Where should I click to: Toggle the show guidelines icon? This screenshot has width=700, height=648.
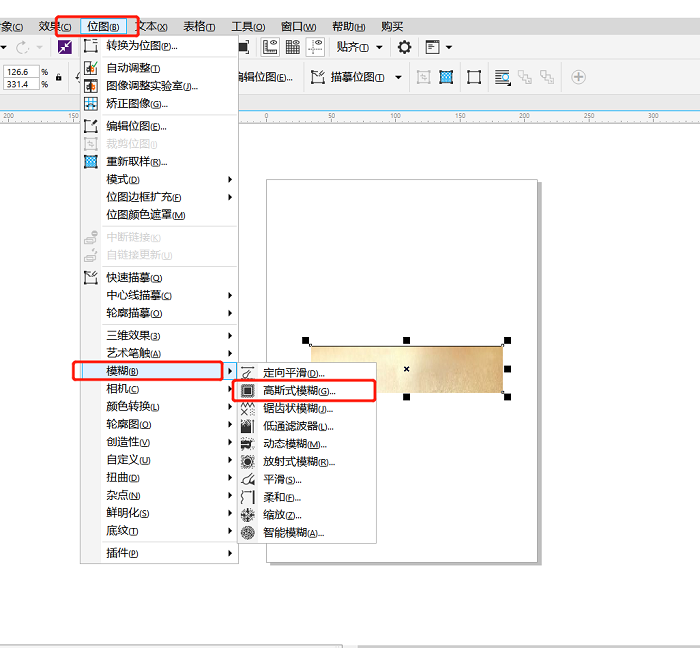point(316,47)
